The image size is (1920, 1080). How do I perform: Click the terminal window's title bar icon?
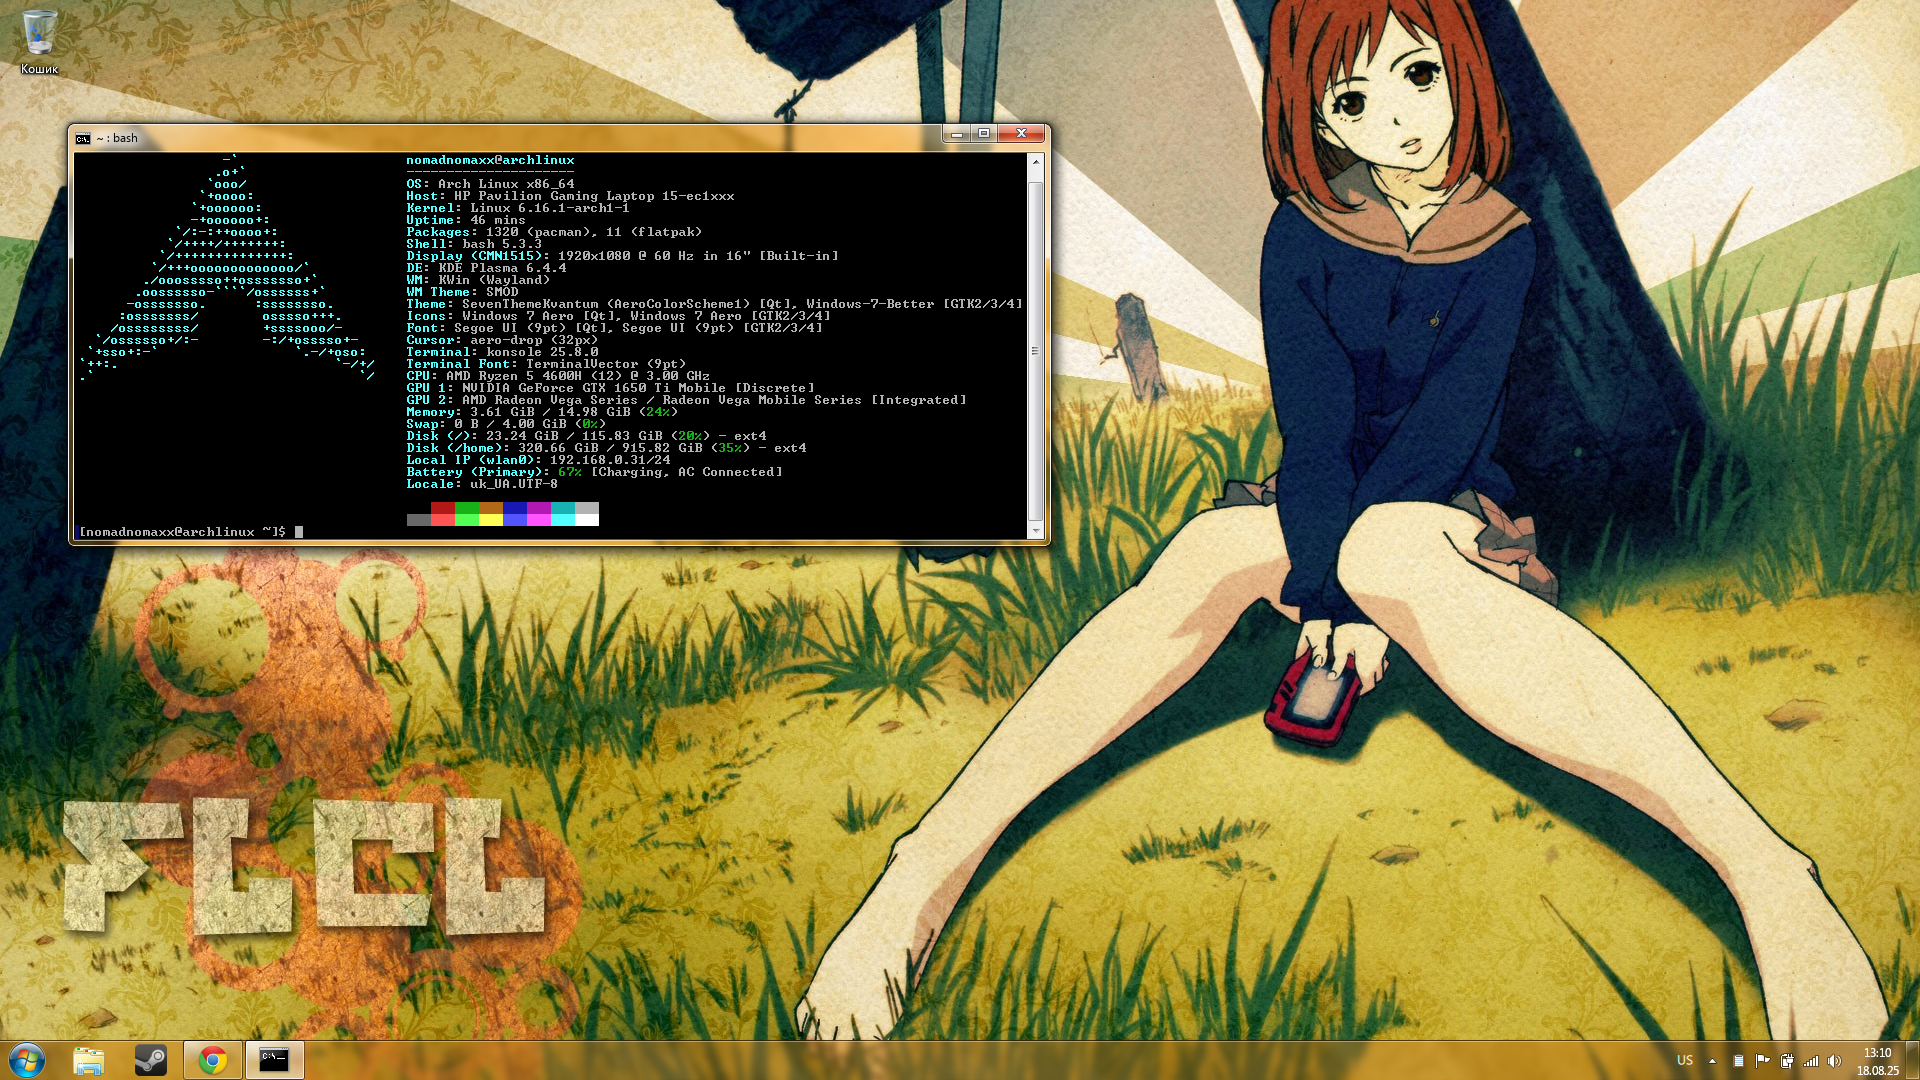tap(83, 139)
